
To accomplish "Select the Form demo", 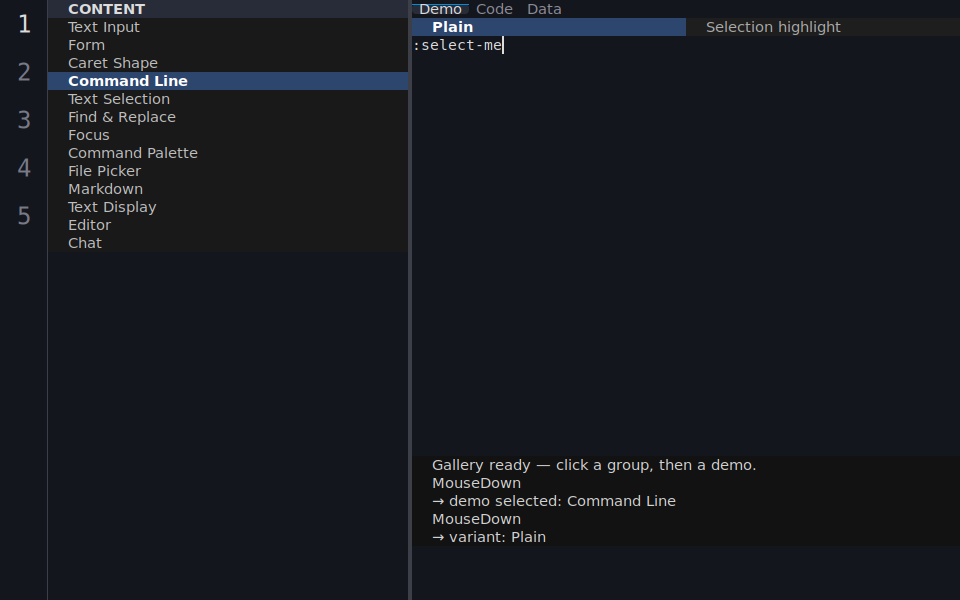I will [228, 45].
